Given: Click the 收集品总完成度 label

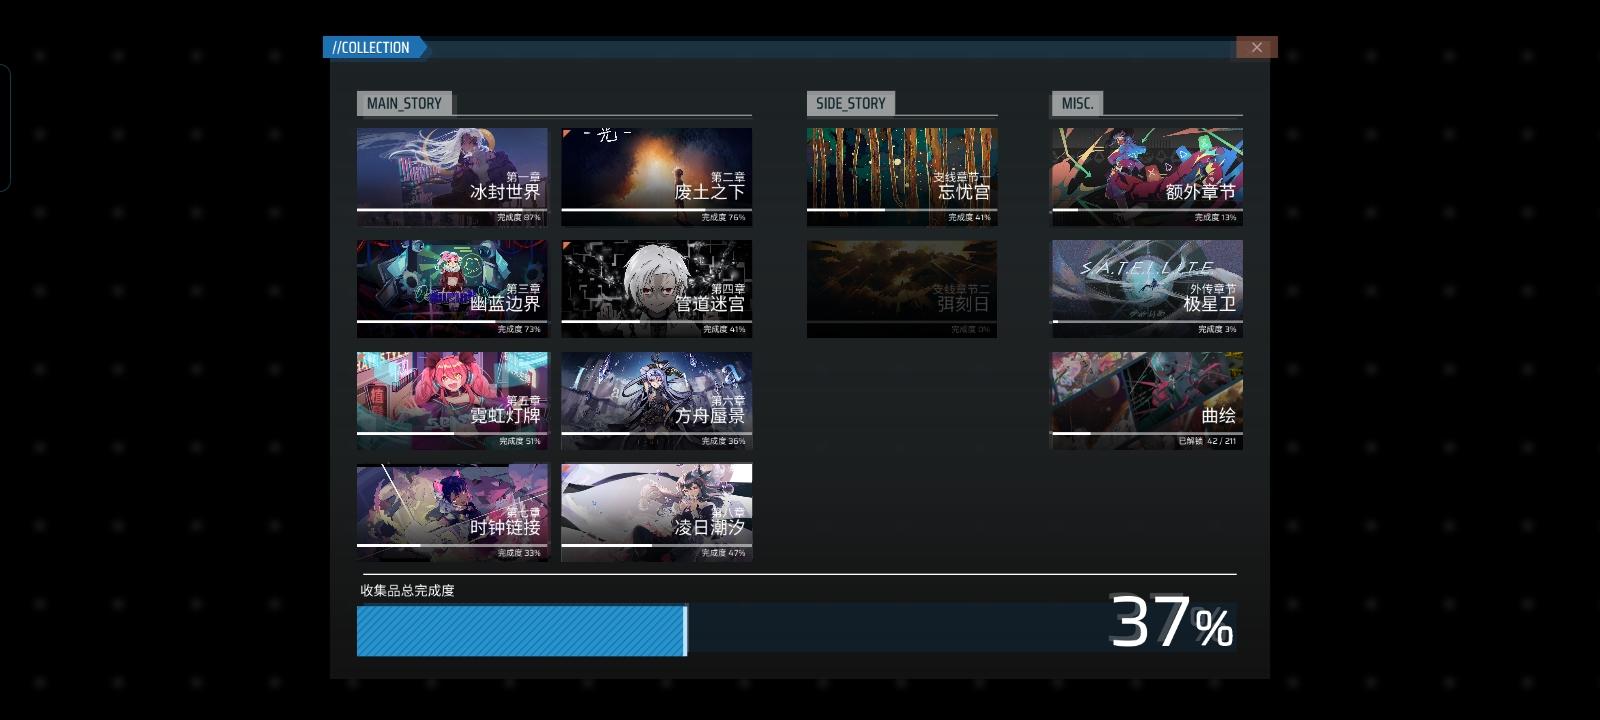Looking at the screenshot, I should [x=407, y=590].
